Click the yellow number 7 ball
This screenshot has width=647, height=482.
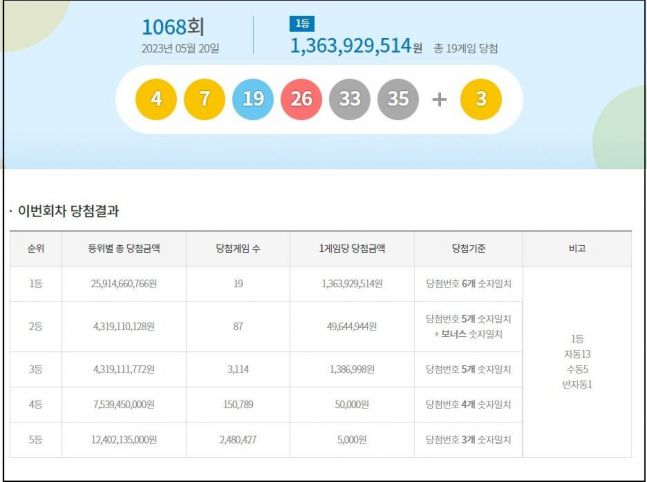205,100
